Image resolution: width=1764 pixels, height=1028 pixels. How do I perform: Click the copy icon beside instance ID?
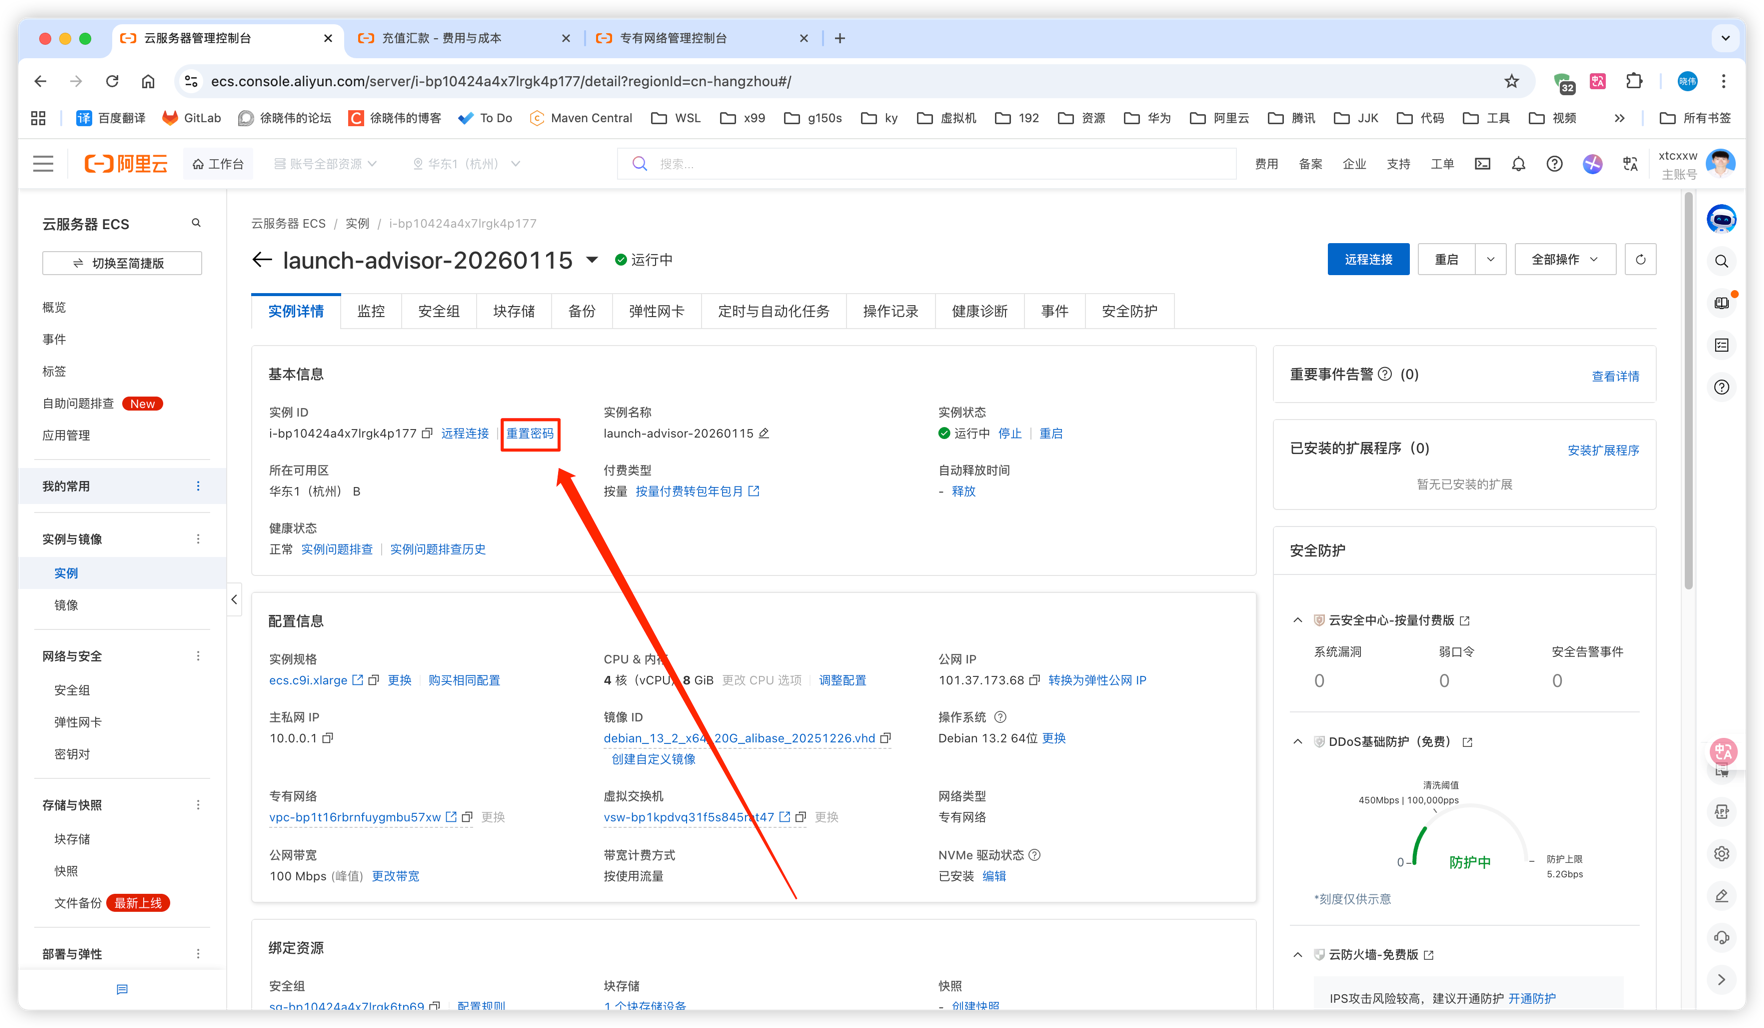(x=427, y=433)
